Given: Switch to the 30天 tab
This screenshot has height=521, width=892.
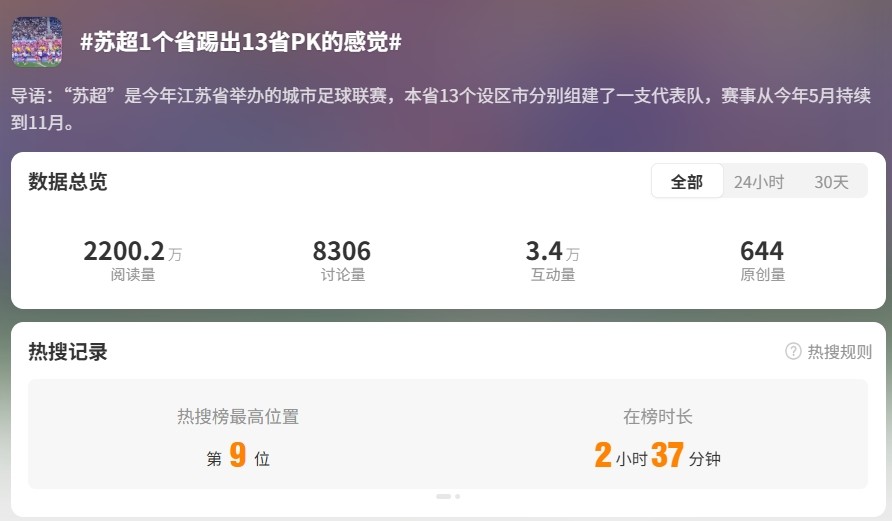Looking at the screenshot, I should point(831,181).
